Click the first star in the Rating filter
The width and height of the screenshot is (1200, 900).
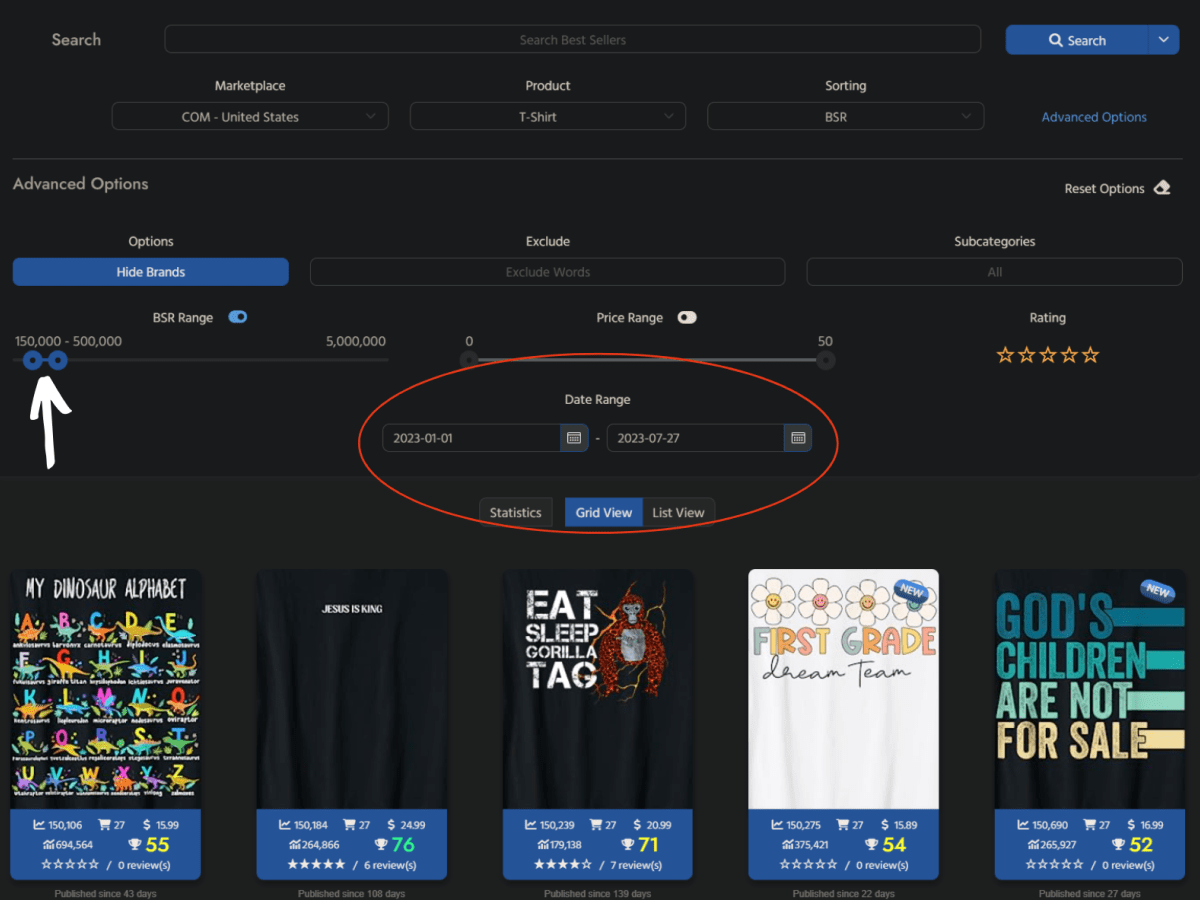1005,355
